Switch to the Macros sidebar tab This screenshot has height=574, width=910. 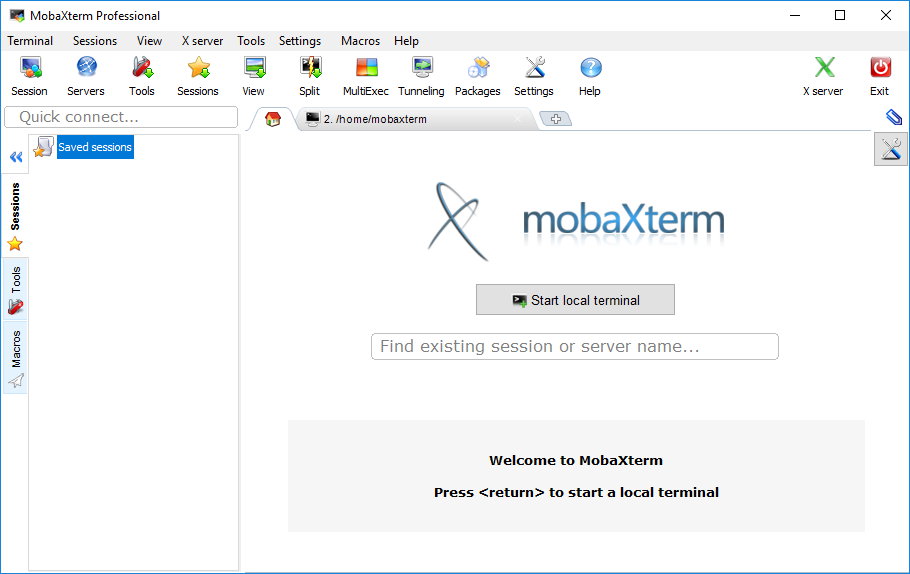15,359
